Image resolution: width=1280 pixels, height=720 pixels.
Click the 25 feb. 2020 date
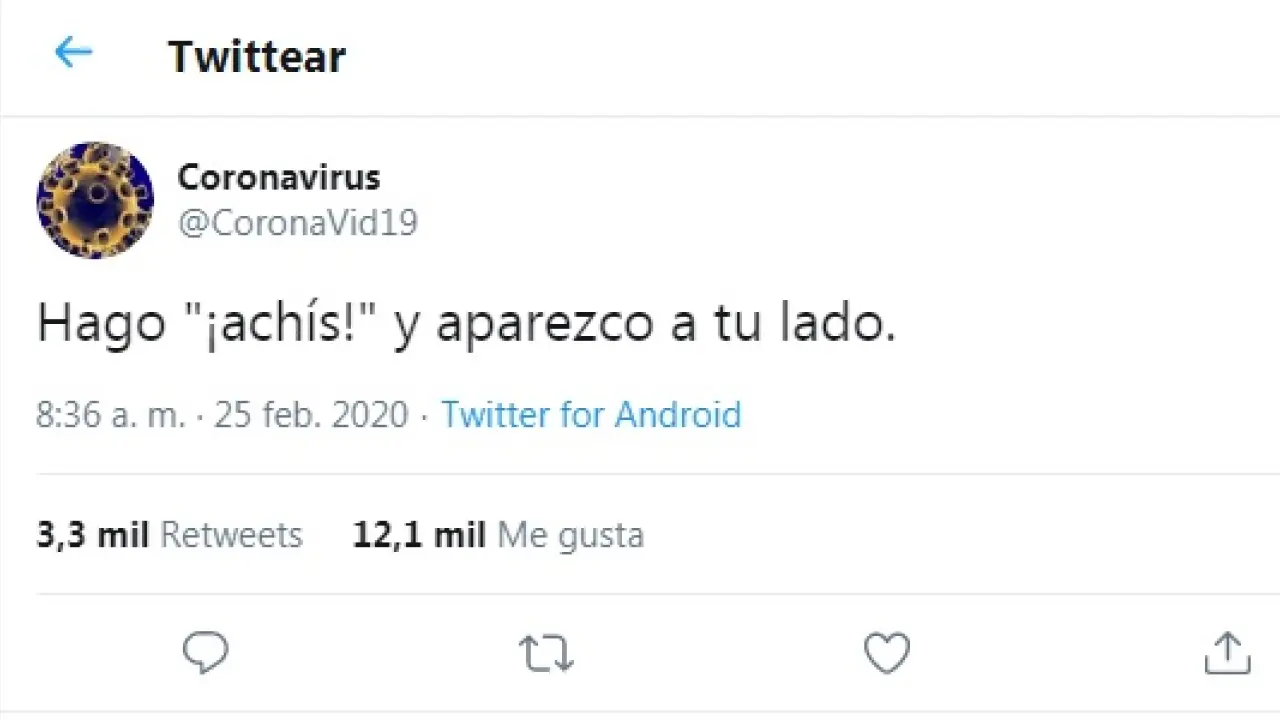click(311, 414)
